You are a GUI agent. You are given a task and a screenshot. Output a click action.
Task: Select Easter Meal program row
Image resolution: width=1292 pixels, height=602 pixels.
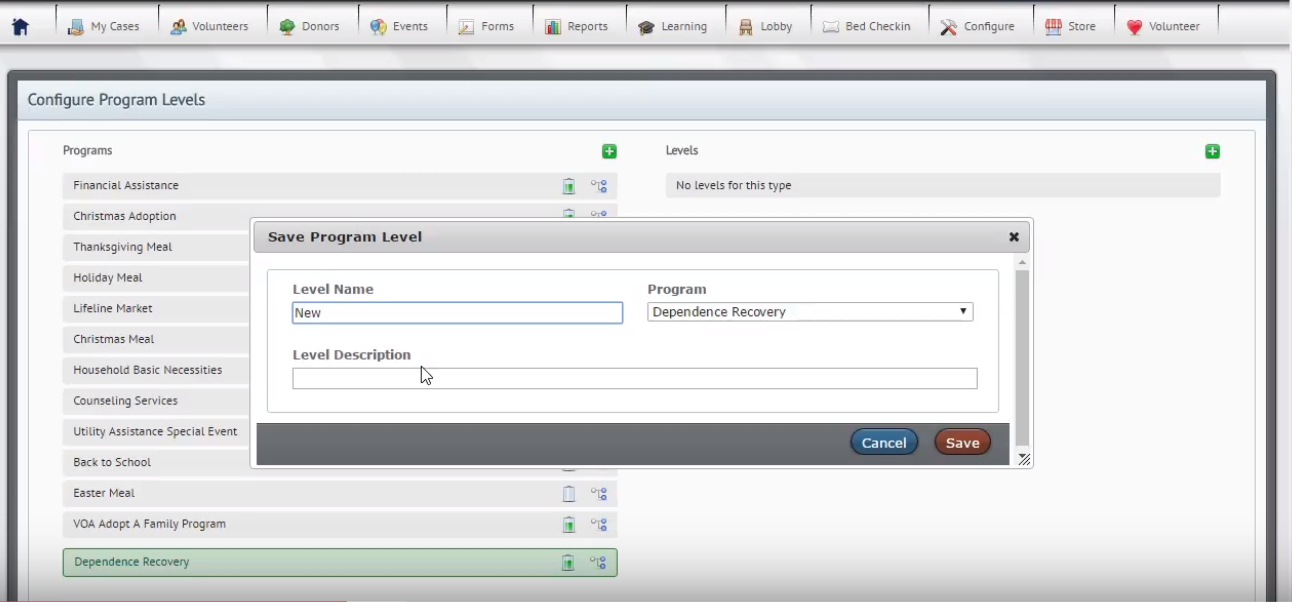[340, 493]
